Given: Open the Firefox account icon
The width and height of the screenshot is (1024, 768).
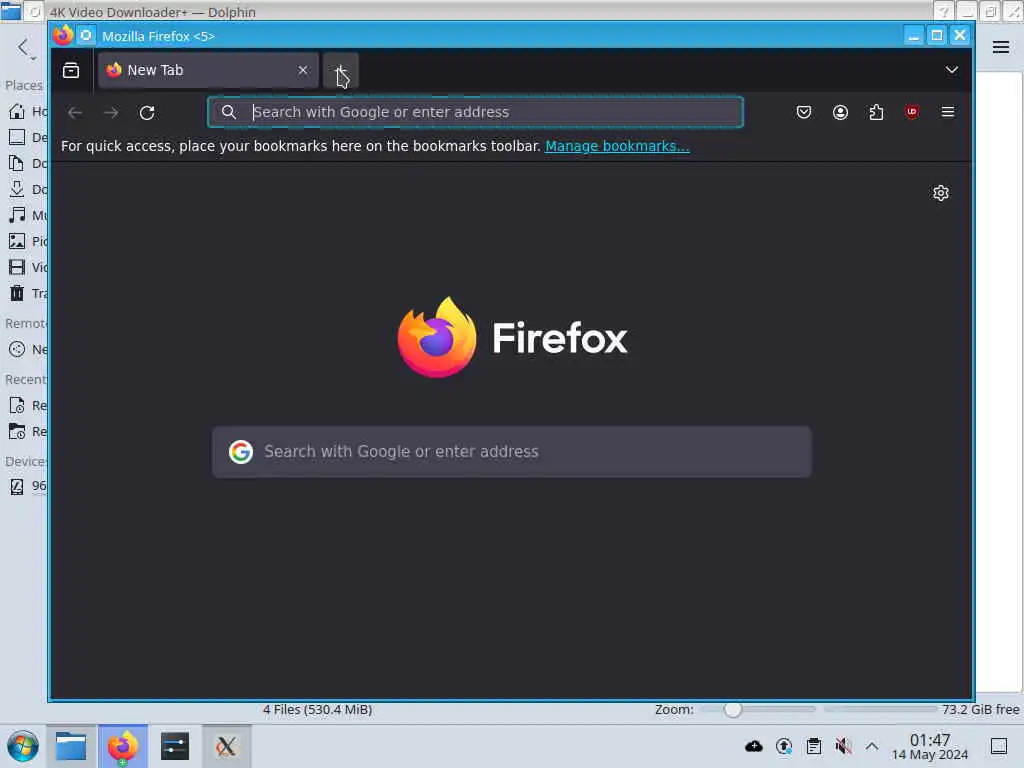Looking at the screenshot, I should tap(840, 112).
